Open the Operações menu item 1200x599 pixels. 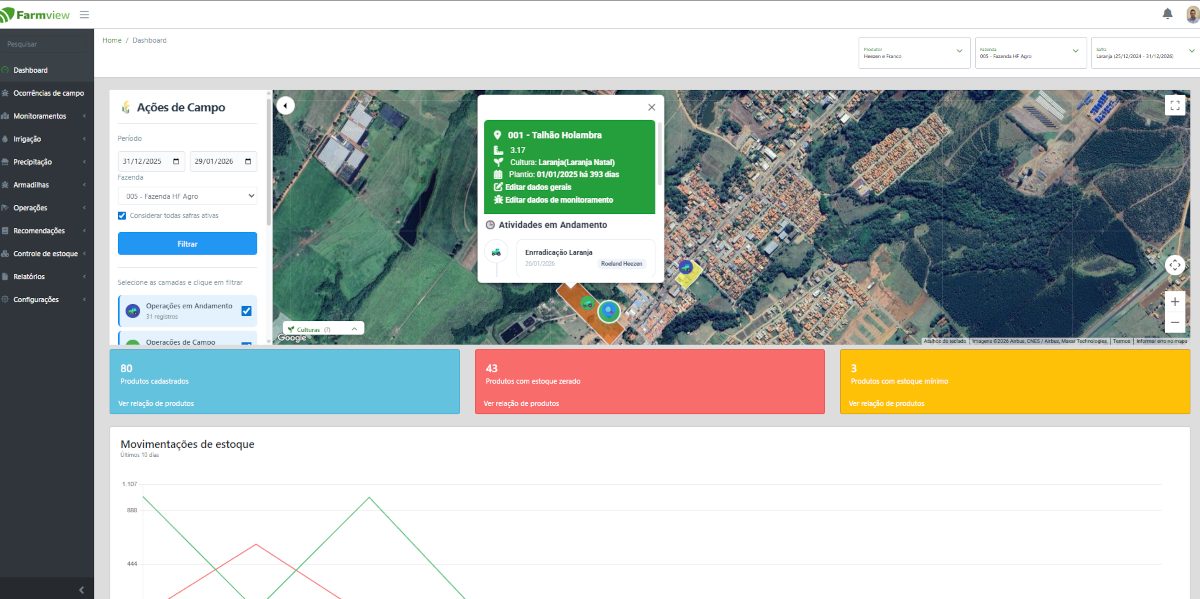47,208
